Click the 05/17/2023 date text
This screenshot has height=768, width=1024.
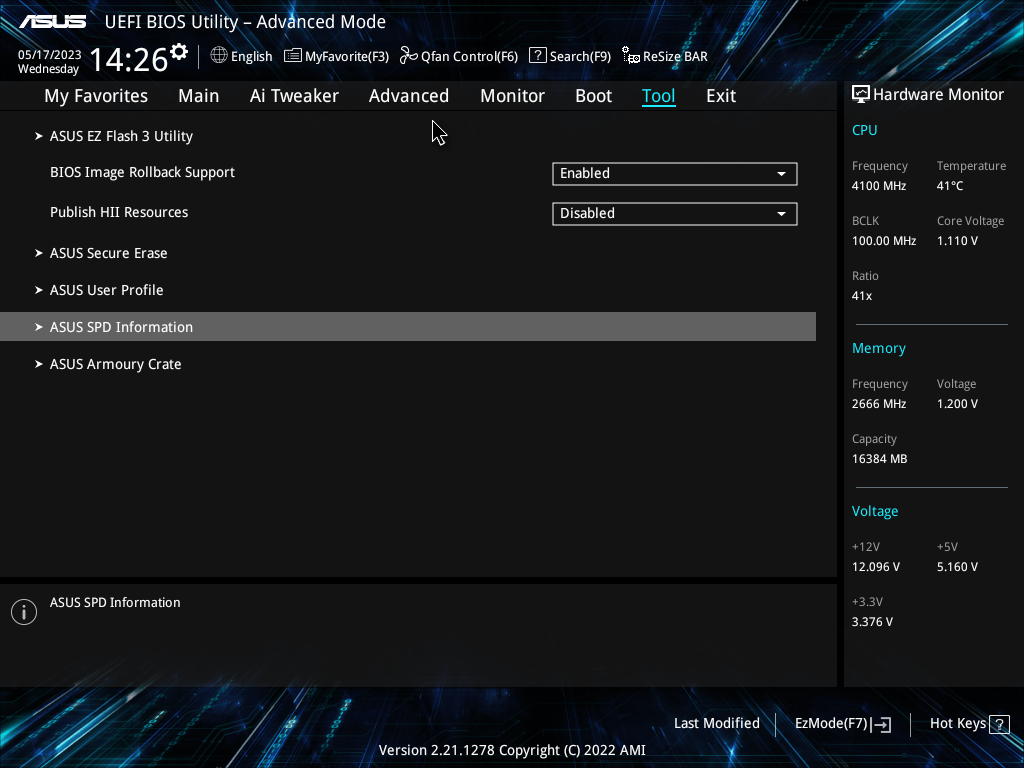point(50,55)
